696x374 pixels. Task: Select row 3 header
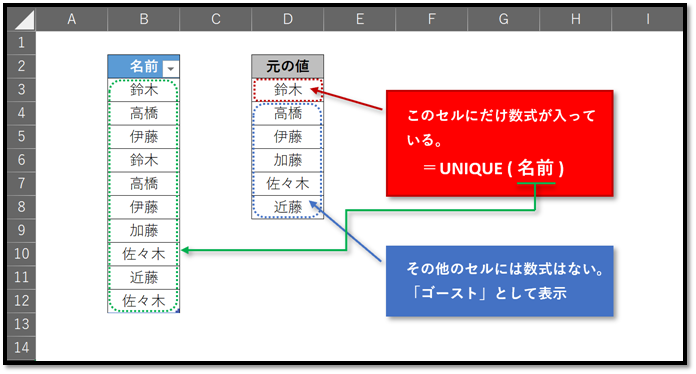(x=21, y=90)
